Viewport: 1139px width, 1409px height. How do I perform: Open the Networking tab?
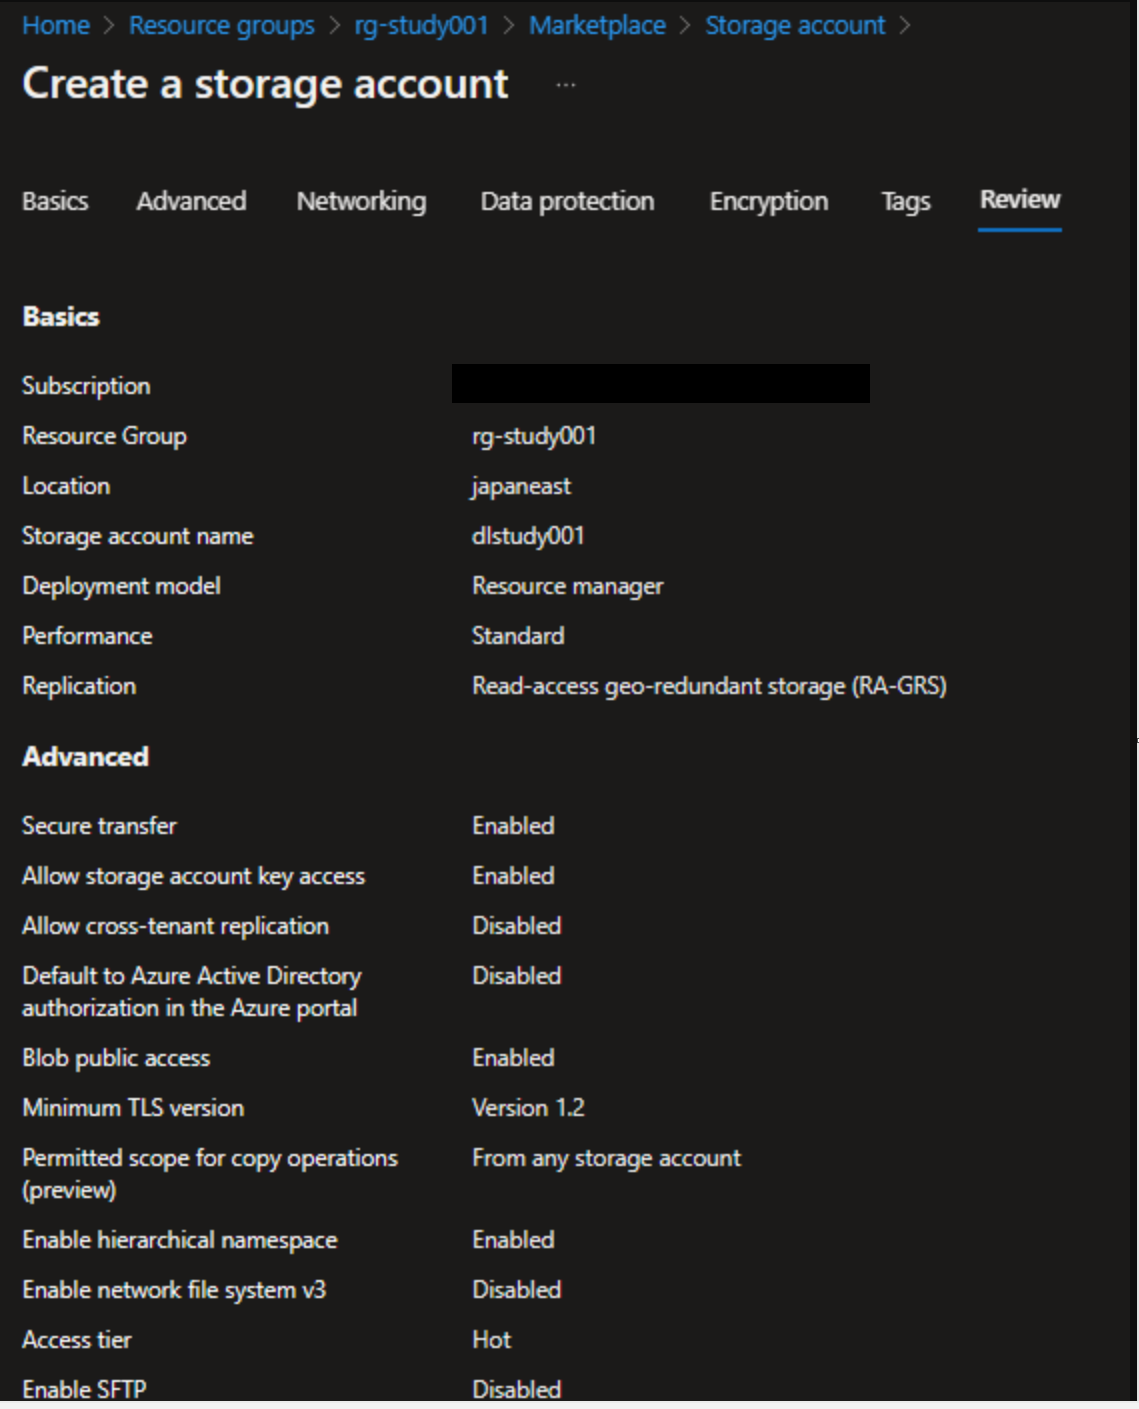[x=361, y=201]
